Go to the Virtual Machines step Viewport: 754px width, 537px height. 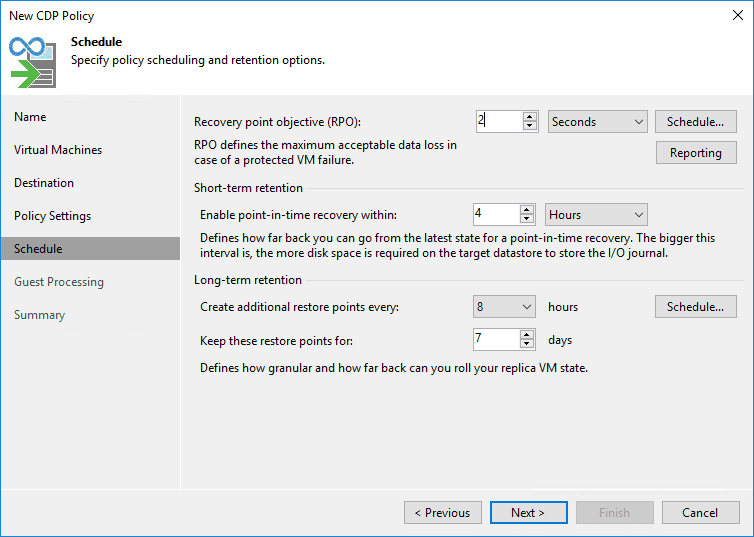point(58,150)
